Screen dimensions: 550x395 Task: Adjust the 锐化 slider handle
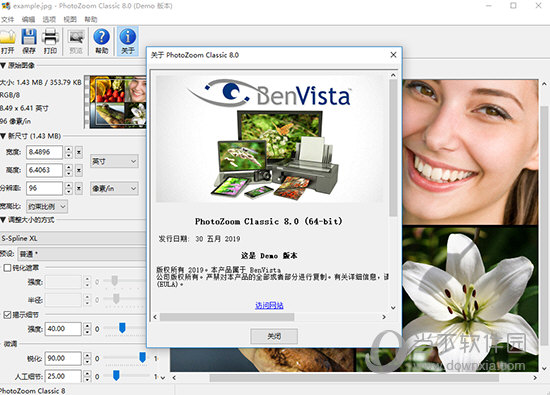(142, 357)
